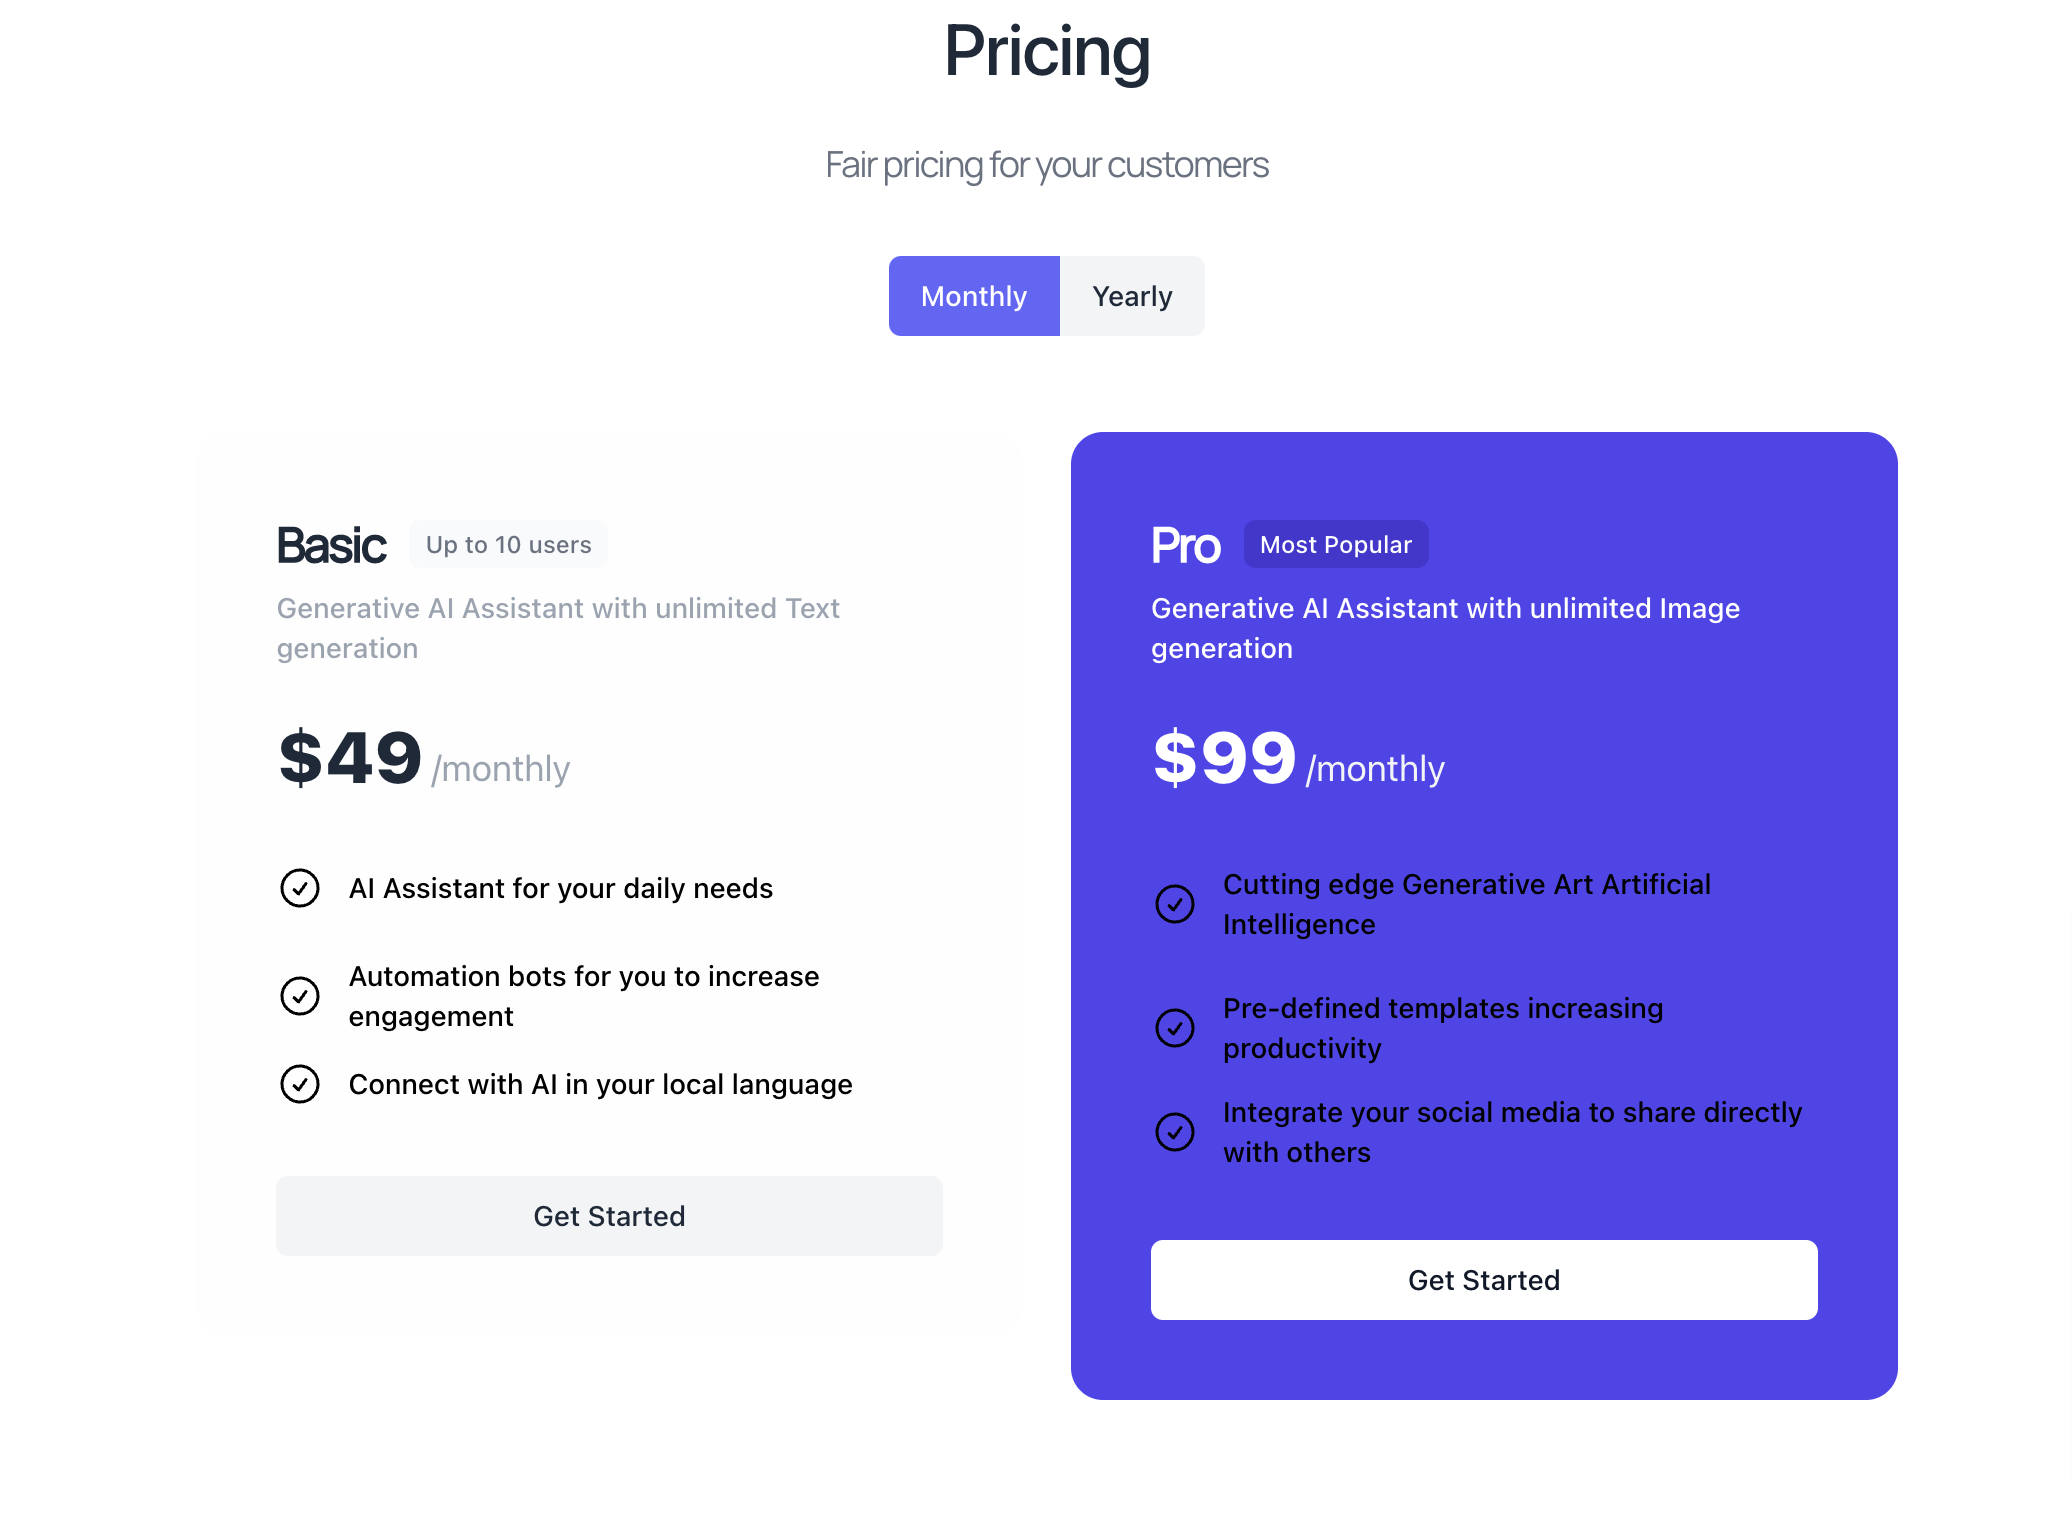Switch billing to Yearly
This screenshot has width=2072, height=1514.
coord(1132,296)
